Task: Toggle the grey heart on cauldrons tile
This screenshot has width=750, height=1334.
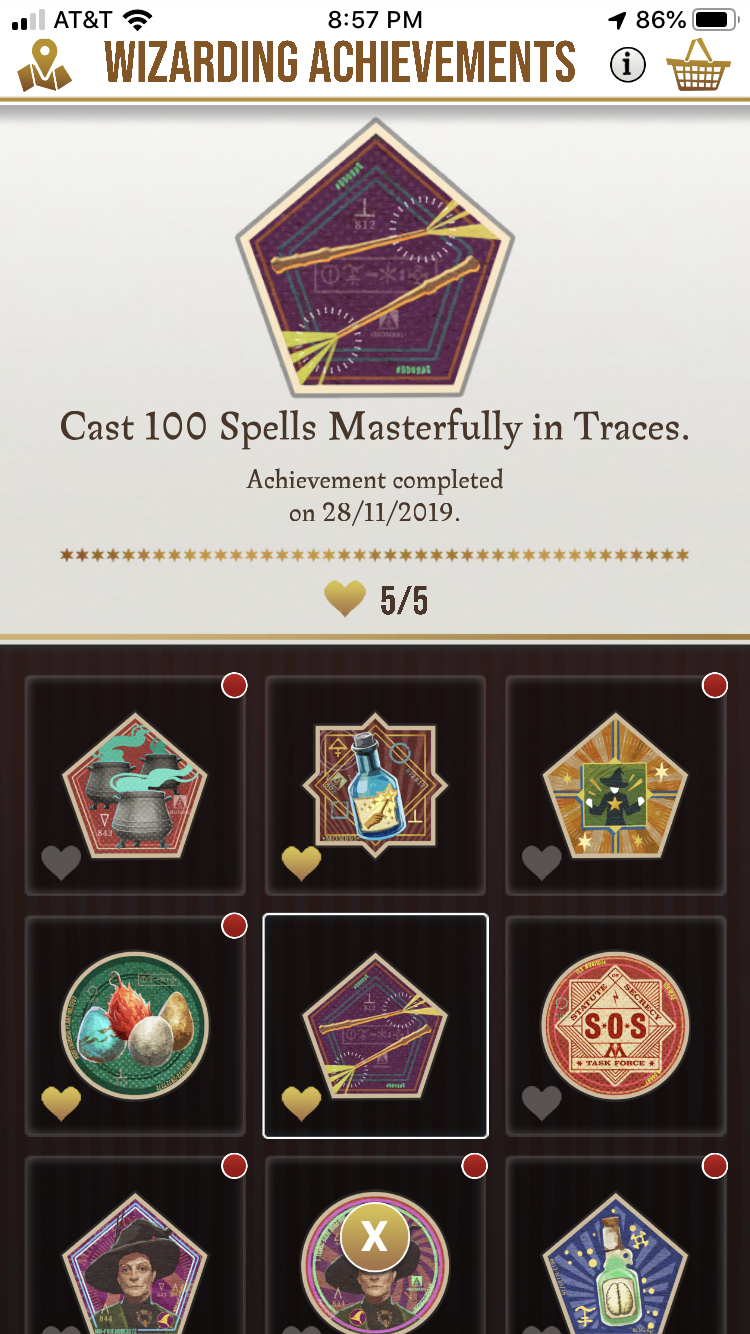Action: 61,862
